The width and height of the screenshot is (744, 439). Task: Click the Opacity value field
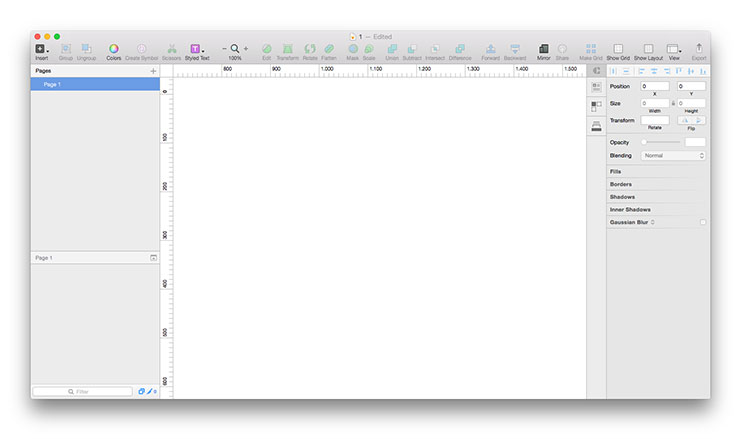coord(695,142)
